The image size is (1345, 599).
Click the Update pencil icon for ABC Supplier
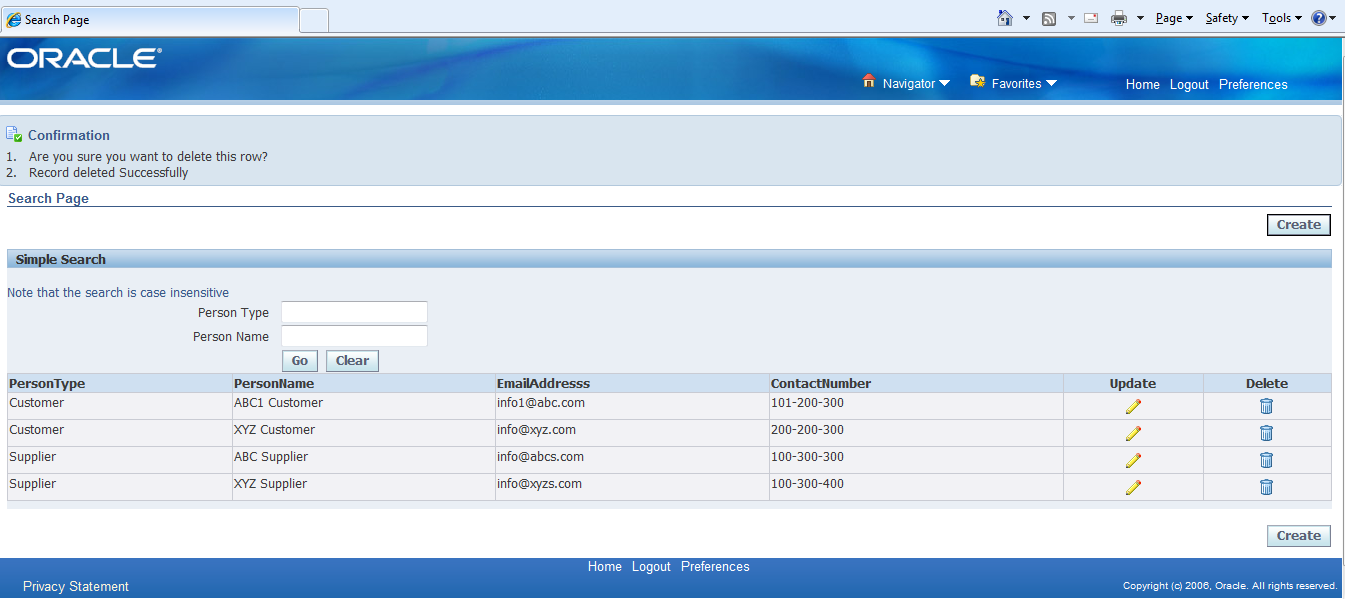1133,460
